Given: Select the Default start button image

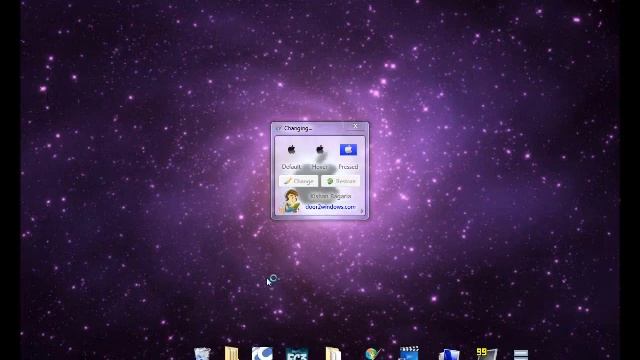Looking at the screenshot, I should tap(291, 150).
